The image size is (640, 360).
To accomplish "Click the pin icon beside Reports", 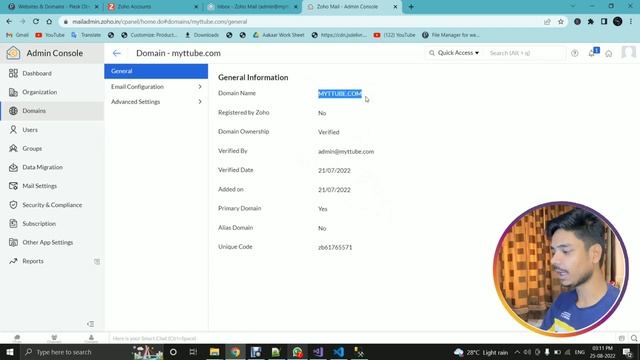I will (97, 261).
